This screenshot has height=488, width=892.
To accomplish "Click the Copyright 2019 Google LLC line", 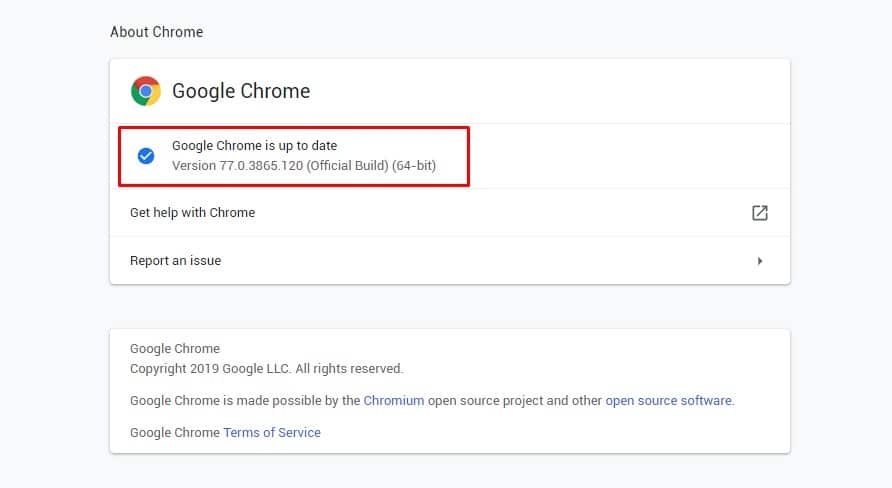I will [266, 369].
